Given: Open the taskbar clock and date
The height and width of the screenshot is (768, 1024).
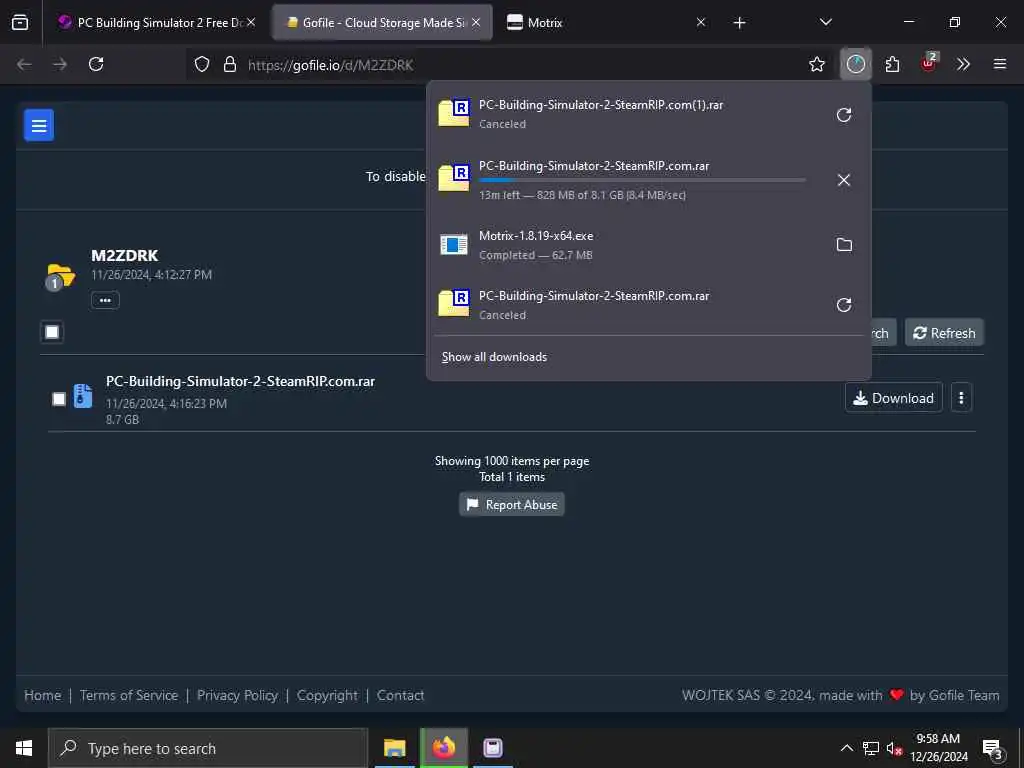Looking at the screenshot, I should click(x=938, y=748).
